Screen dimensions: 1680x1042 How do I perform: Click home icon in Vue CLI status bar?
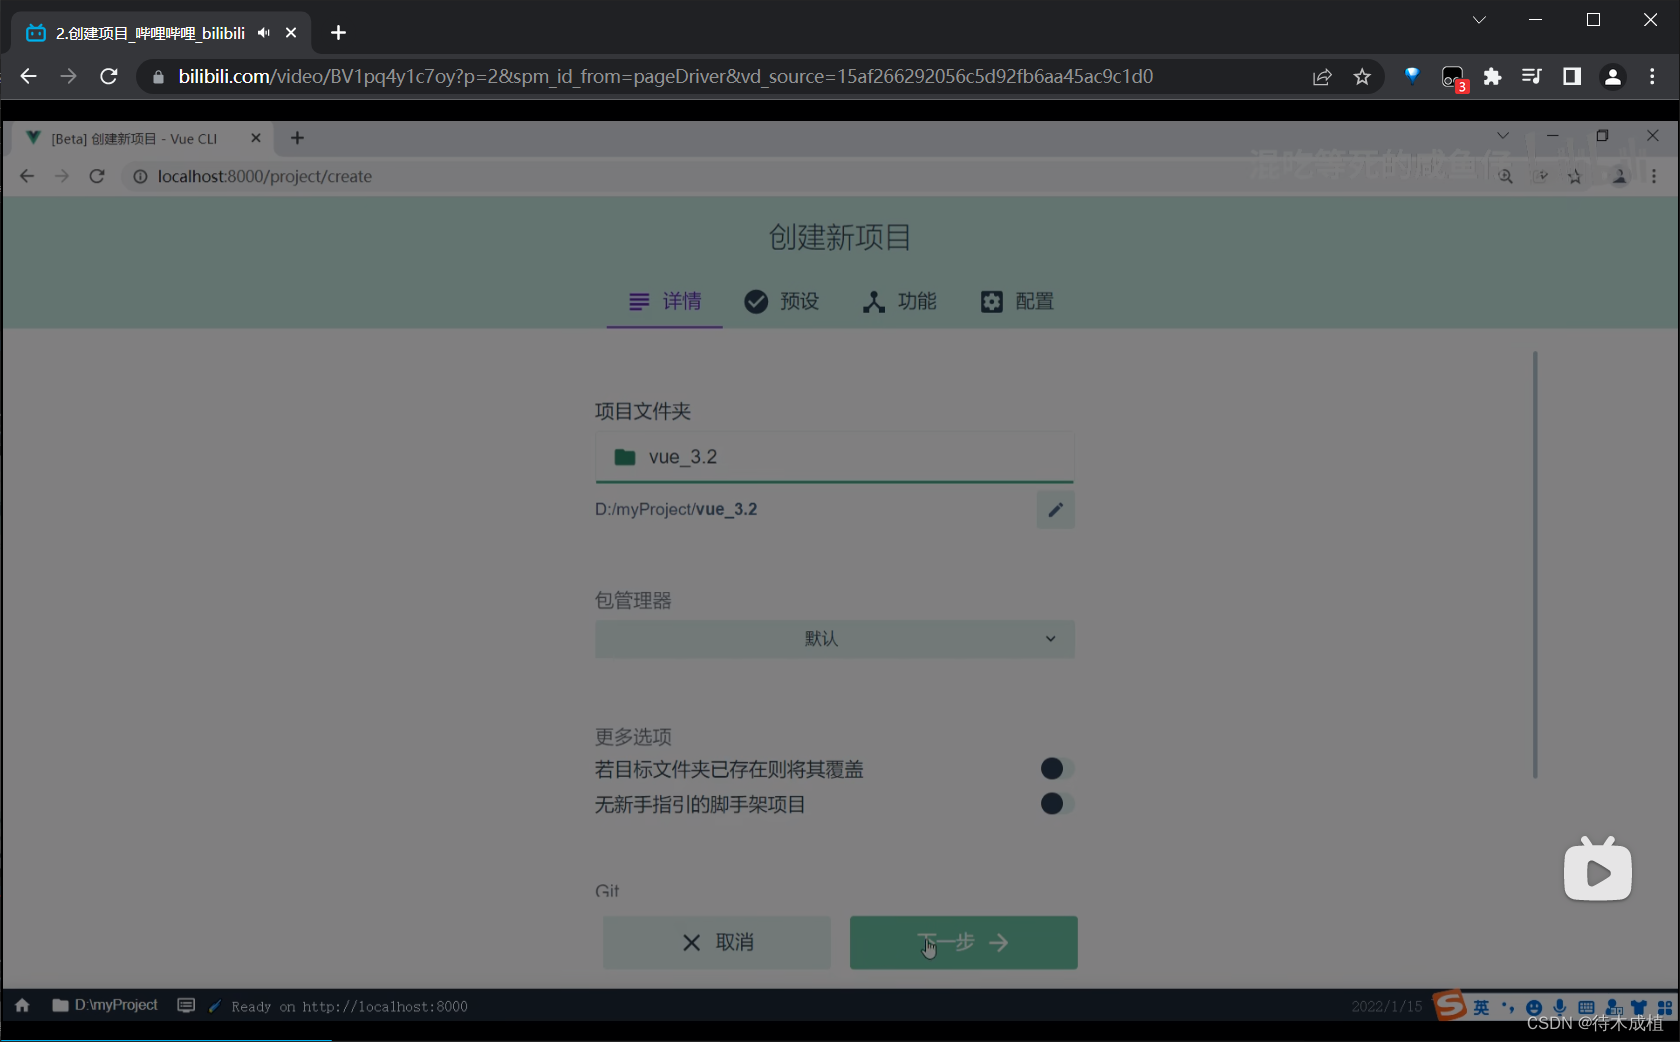22,1006
